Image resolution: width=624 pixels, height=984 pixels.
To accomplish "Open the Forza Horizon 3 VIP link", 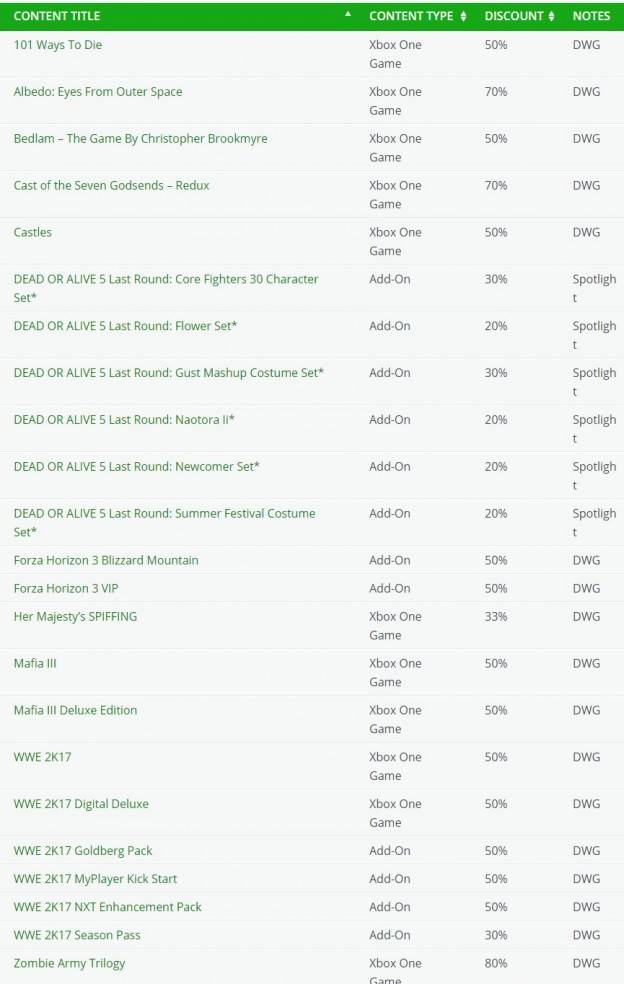I will (66, 588).
